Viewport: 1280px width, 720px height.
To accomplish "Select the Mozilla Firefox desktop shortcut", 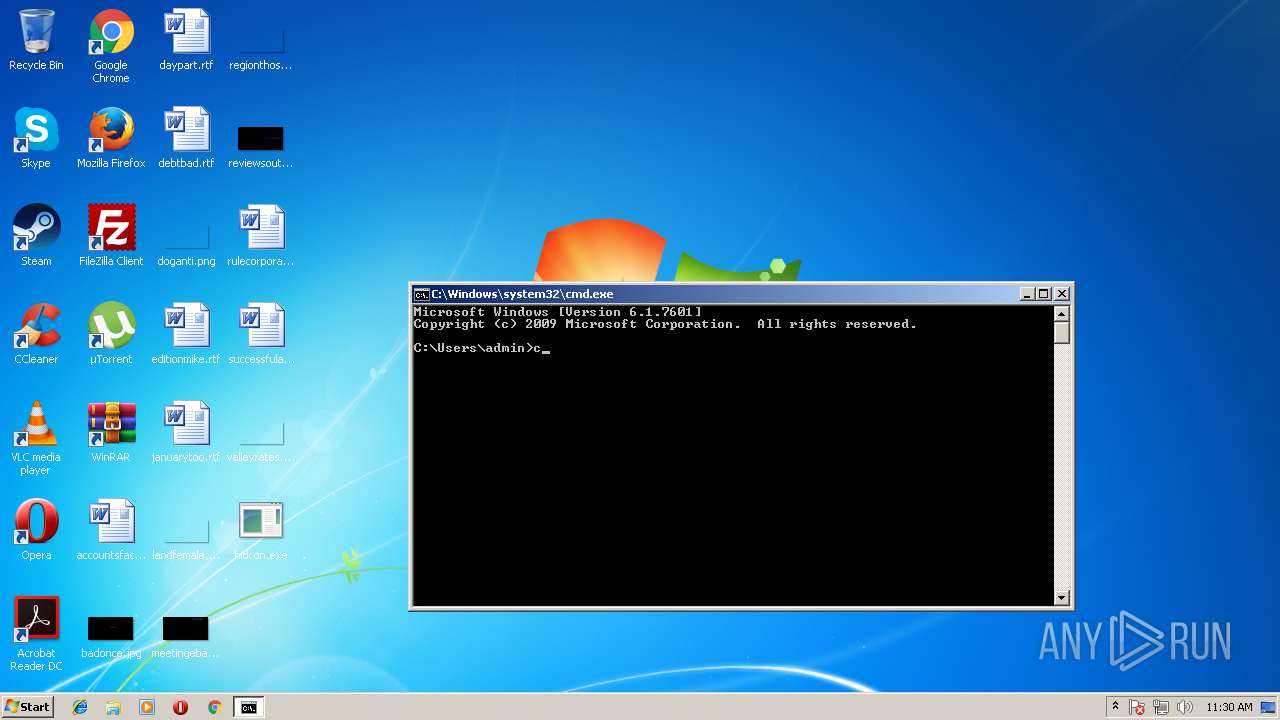I will (x=111, y=138).
